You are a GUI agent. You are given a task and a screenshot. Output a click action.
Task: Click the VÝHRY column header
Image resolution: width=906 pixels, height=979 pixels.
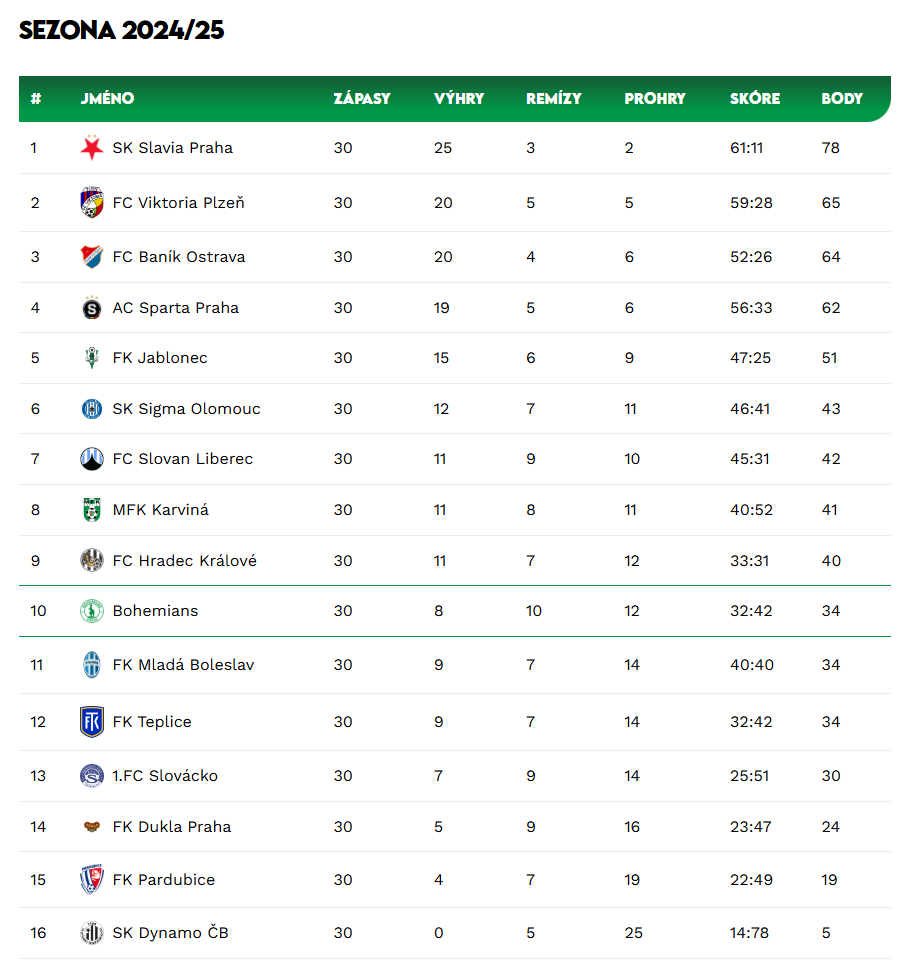459,99
